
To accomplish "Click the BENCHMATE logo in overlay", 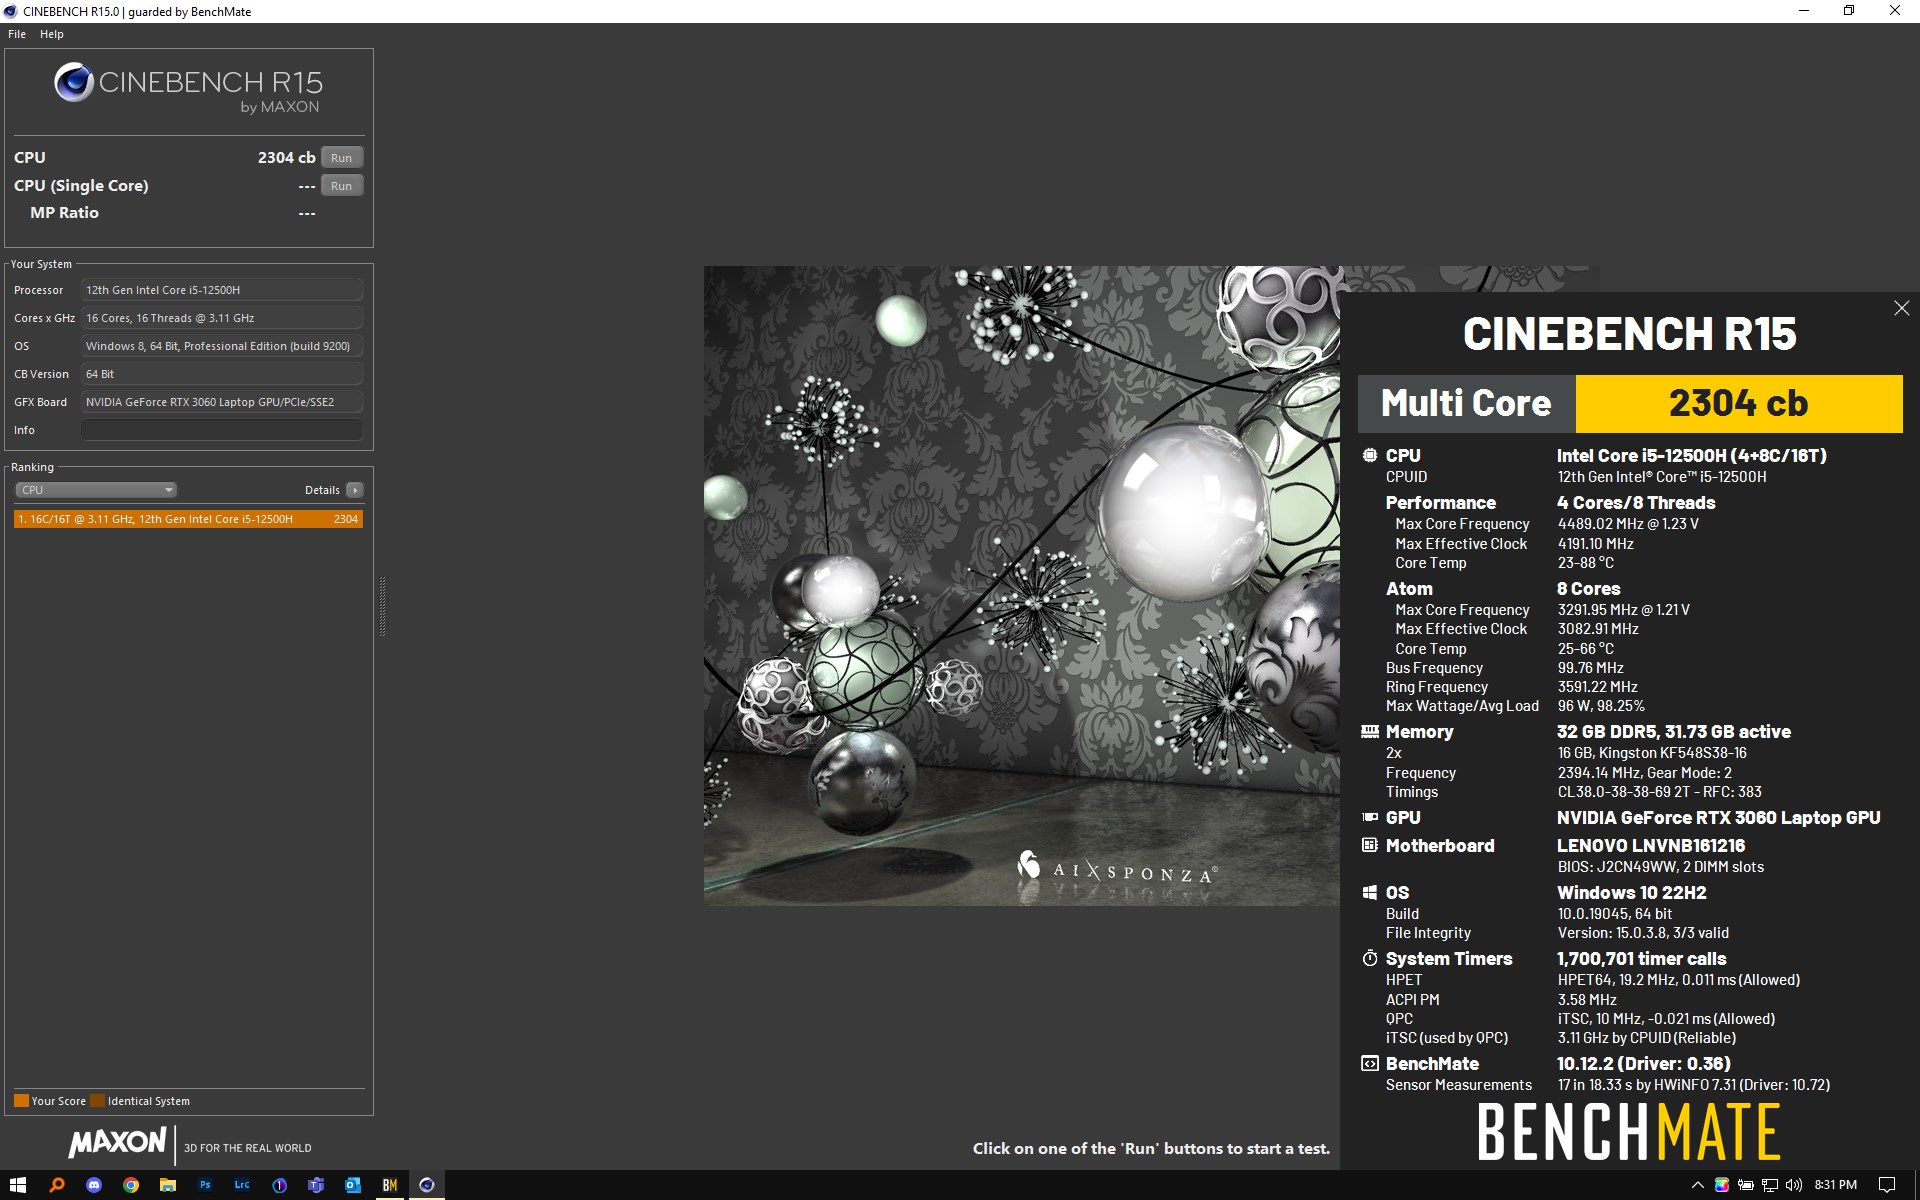I will click(1629, 1132).
